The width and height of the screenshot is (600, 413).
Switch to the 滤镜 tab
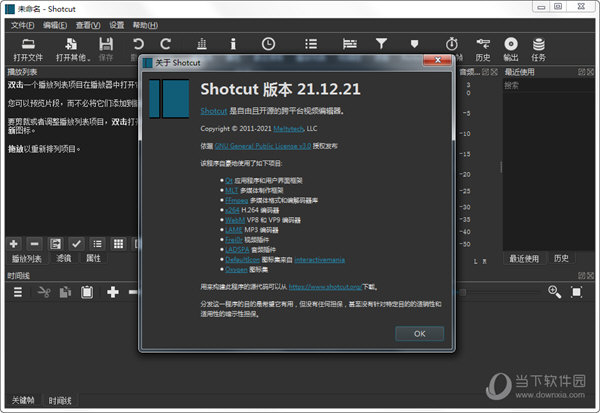pos(64,259)
